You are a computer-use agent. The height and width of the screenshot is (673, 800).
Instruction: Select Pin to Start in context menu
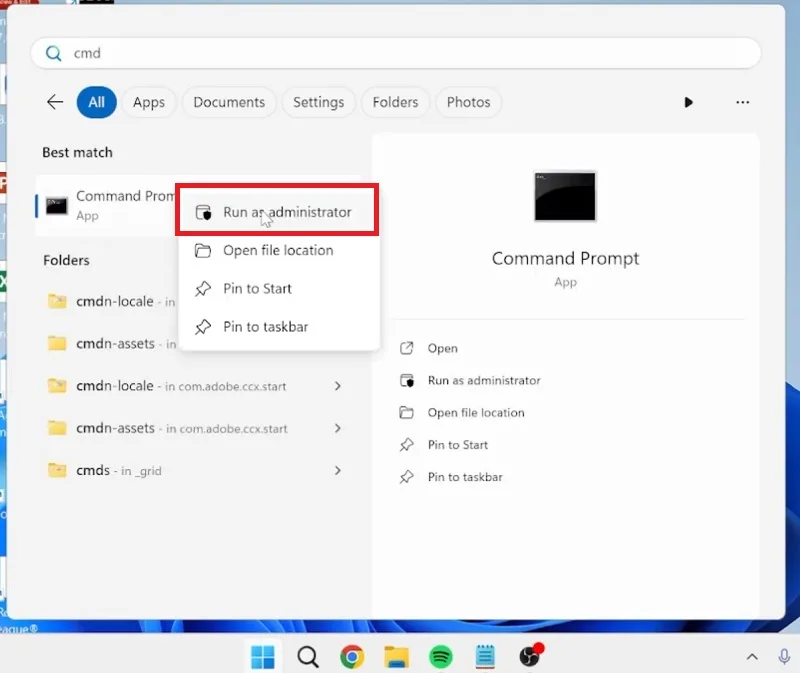[278, 288]
